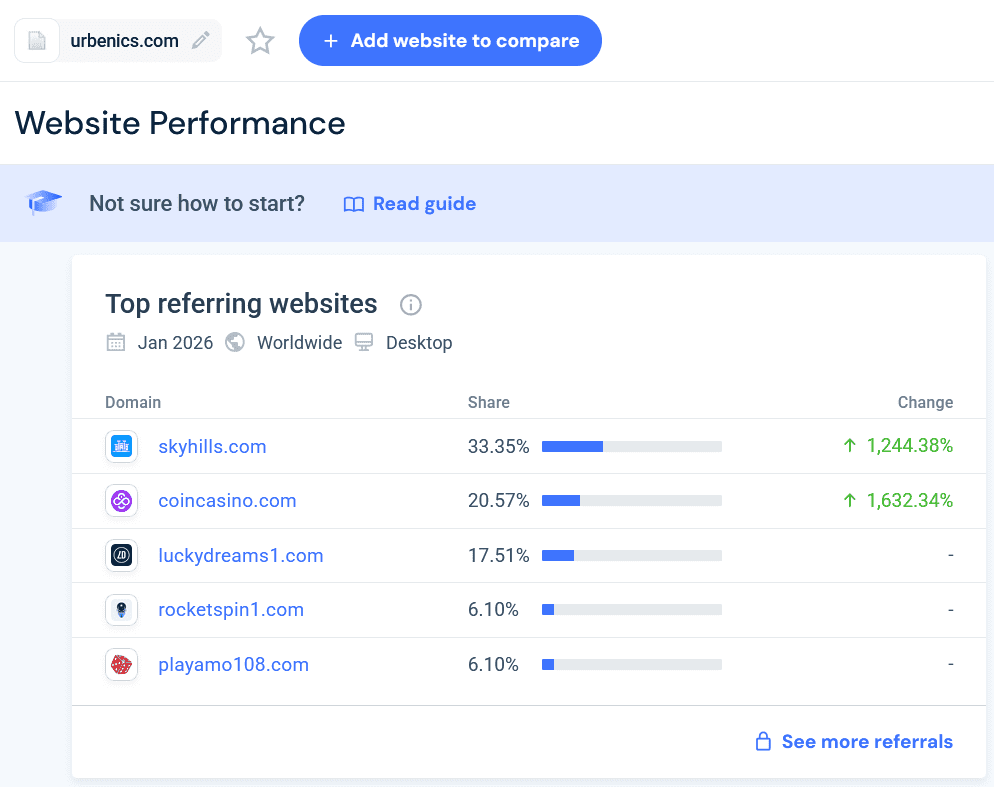Viewport: 994px width, 787px height.
Task: Click the coincasino.com favicon
Action: click(121, 501)
